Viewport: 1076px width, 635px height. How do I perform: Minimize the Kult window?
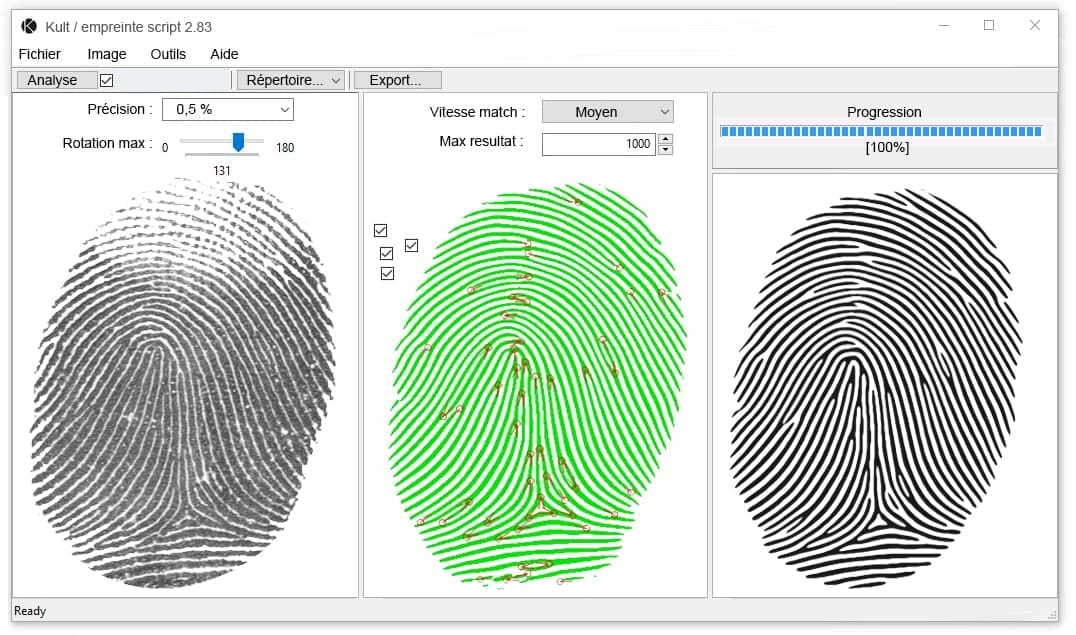[942, 26]
